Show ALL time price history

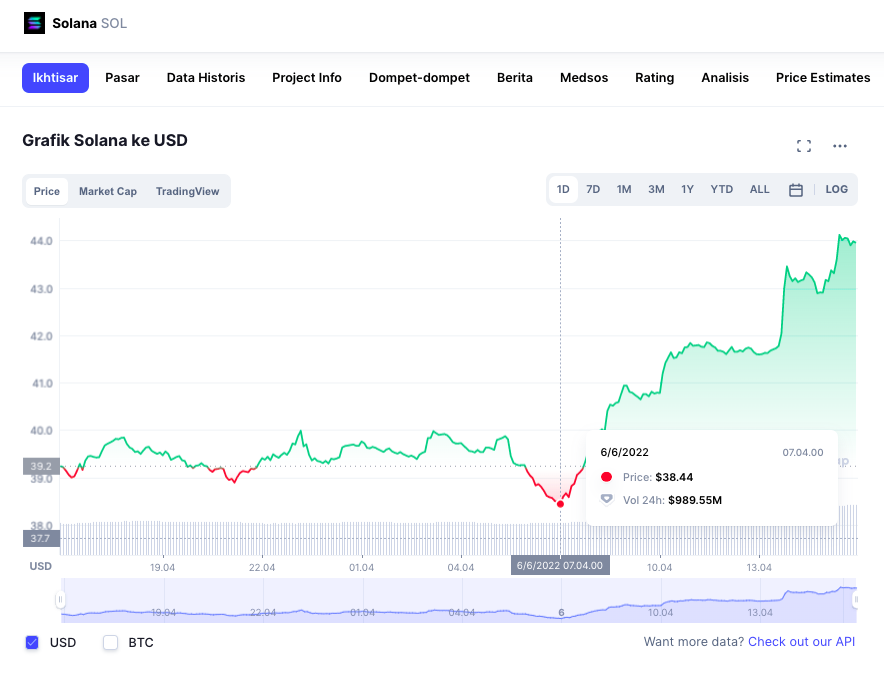pyautogui.click(x=760, y=190)
